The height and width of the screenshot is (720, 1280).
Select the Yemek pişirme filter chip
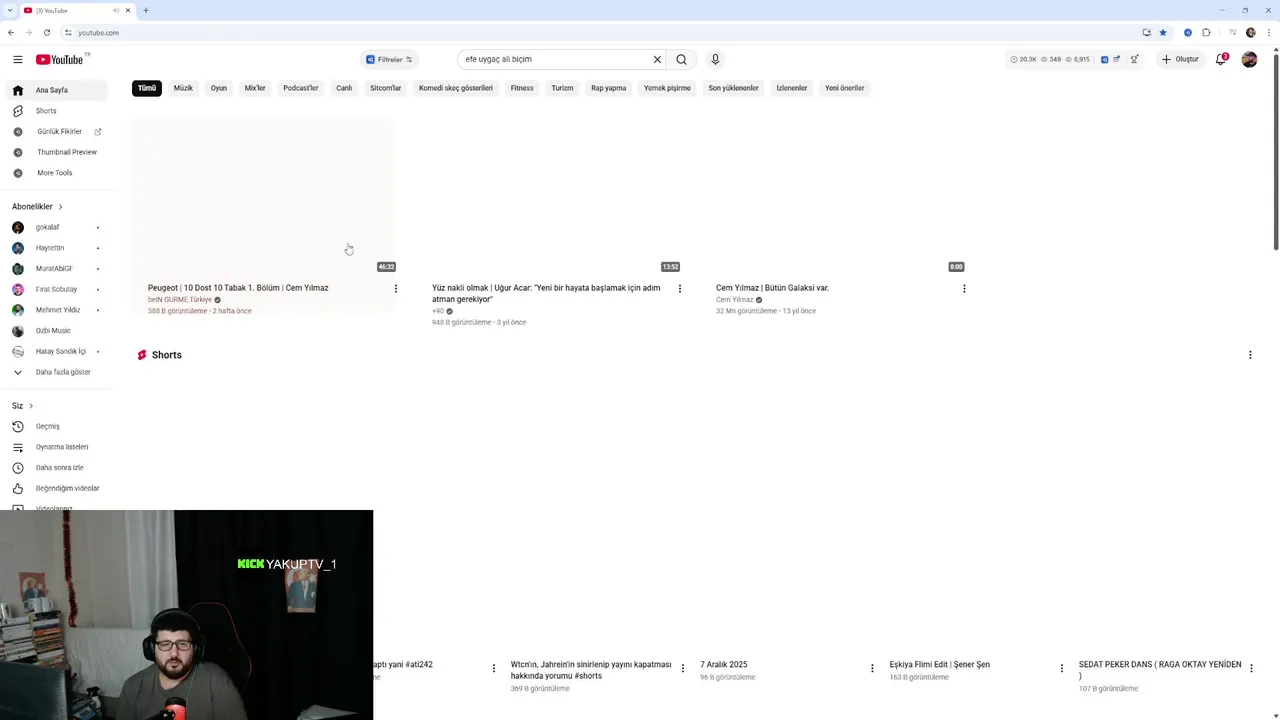667,88
